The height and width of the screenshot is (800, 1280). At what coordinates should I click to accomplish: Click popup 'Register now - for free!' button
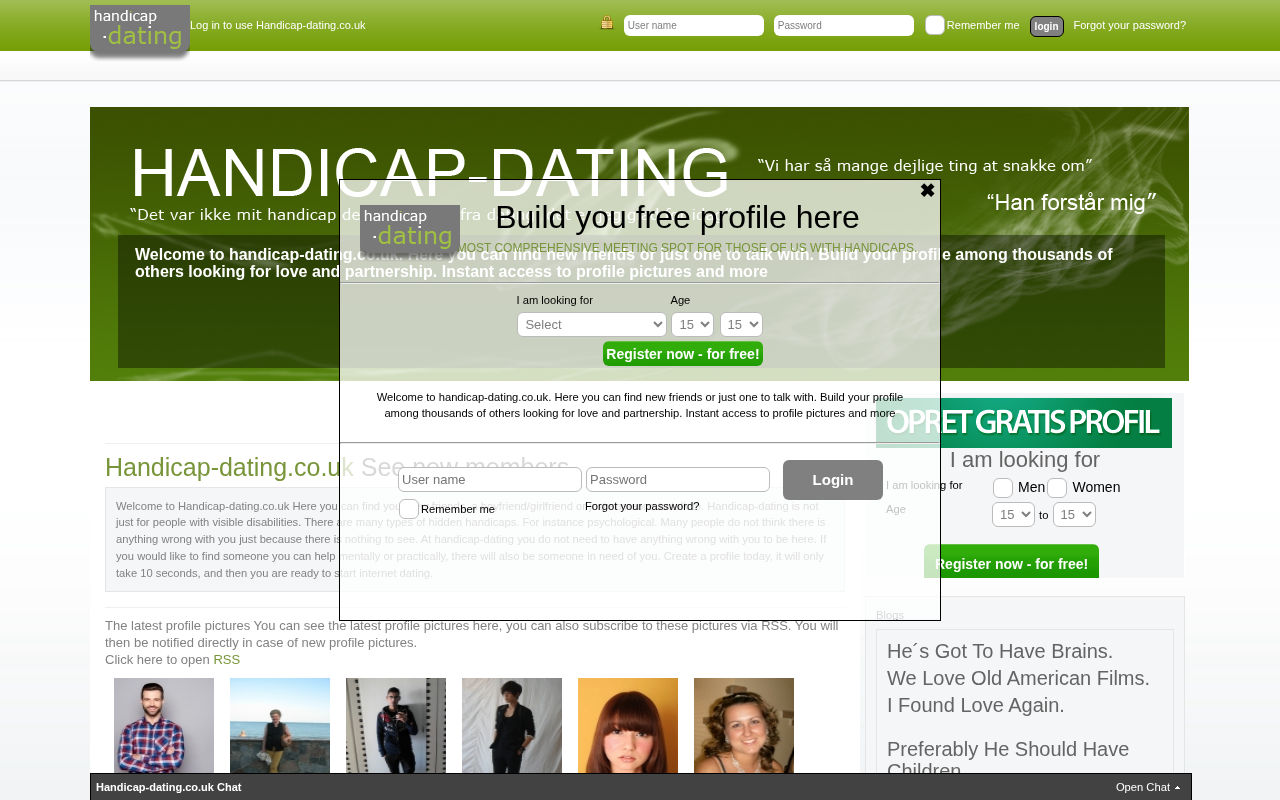(x=683, y=354)
